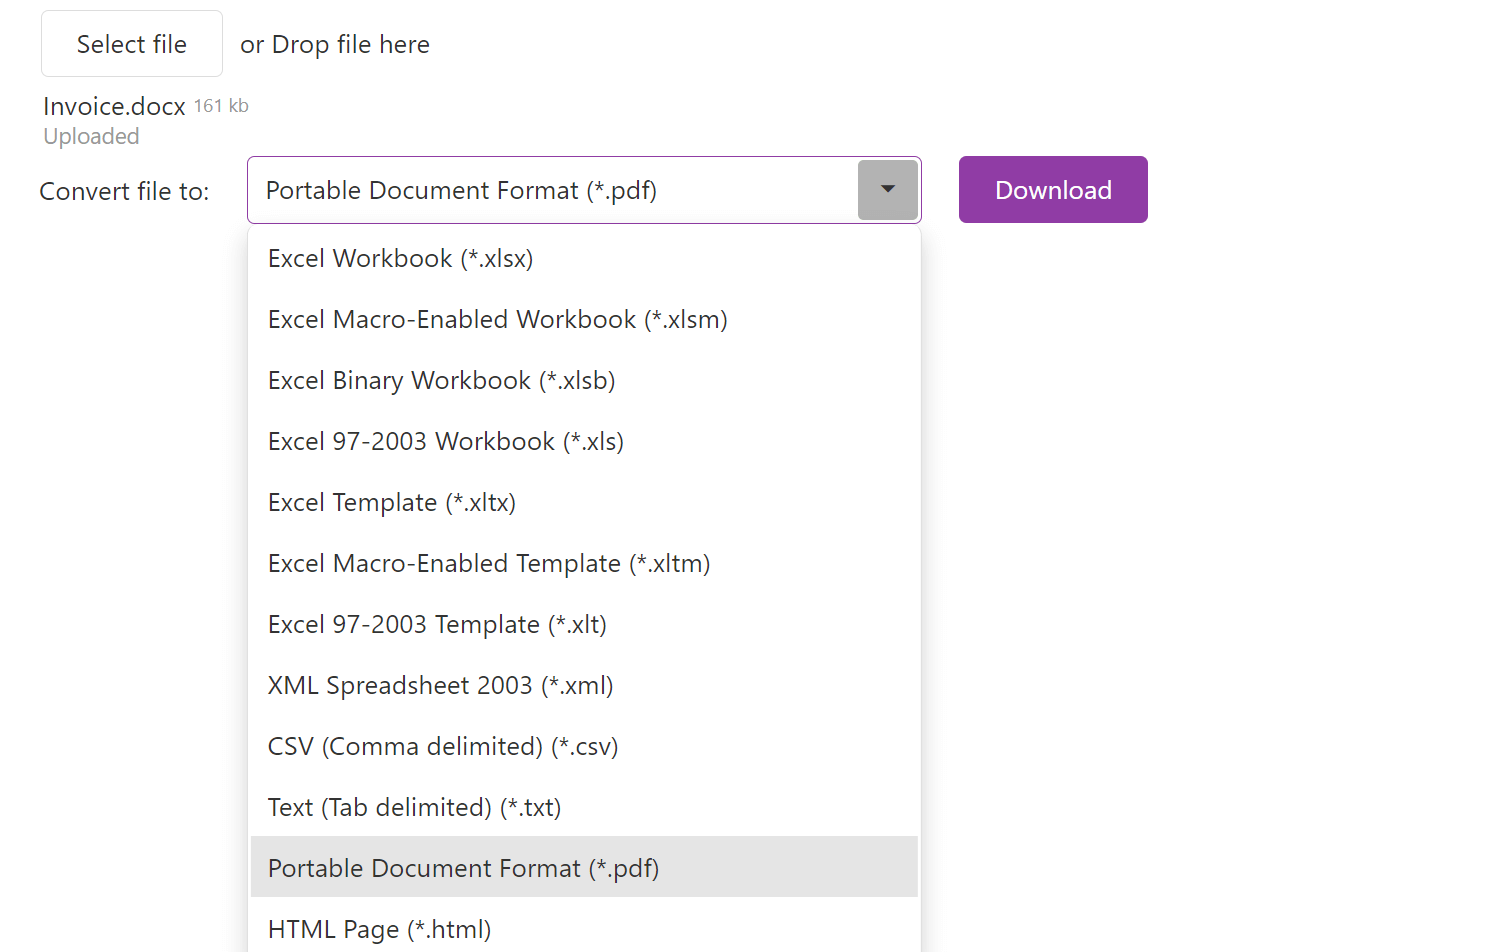
Task: Pick Excel Binary Workbook (*.xlsb) option
Action: tap(441, 381)
